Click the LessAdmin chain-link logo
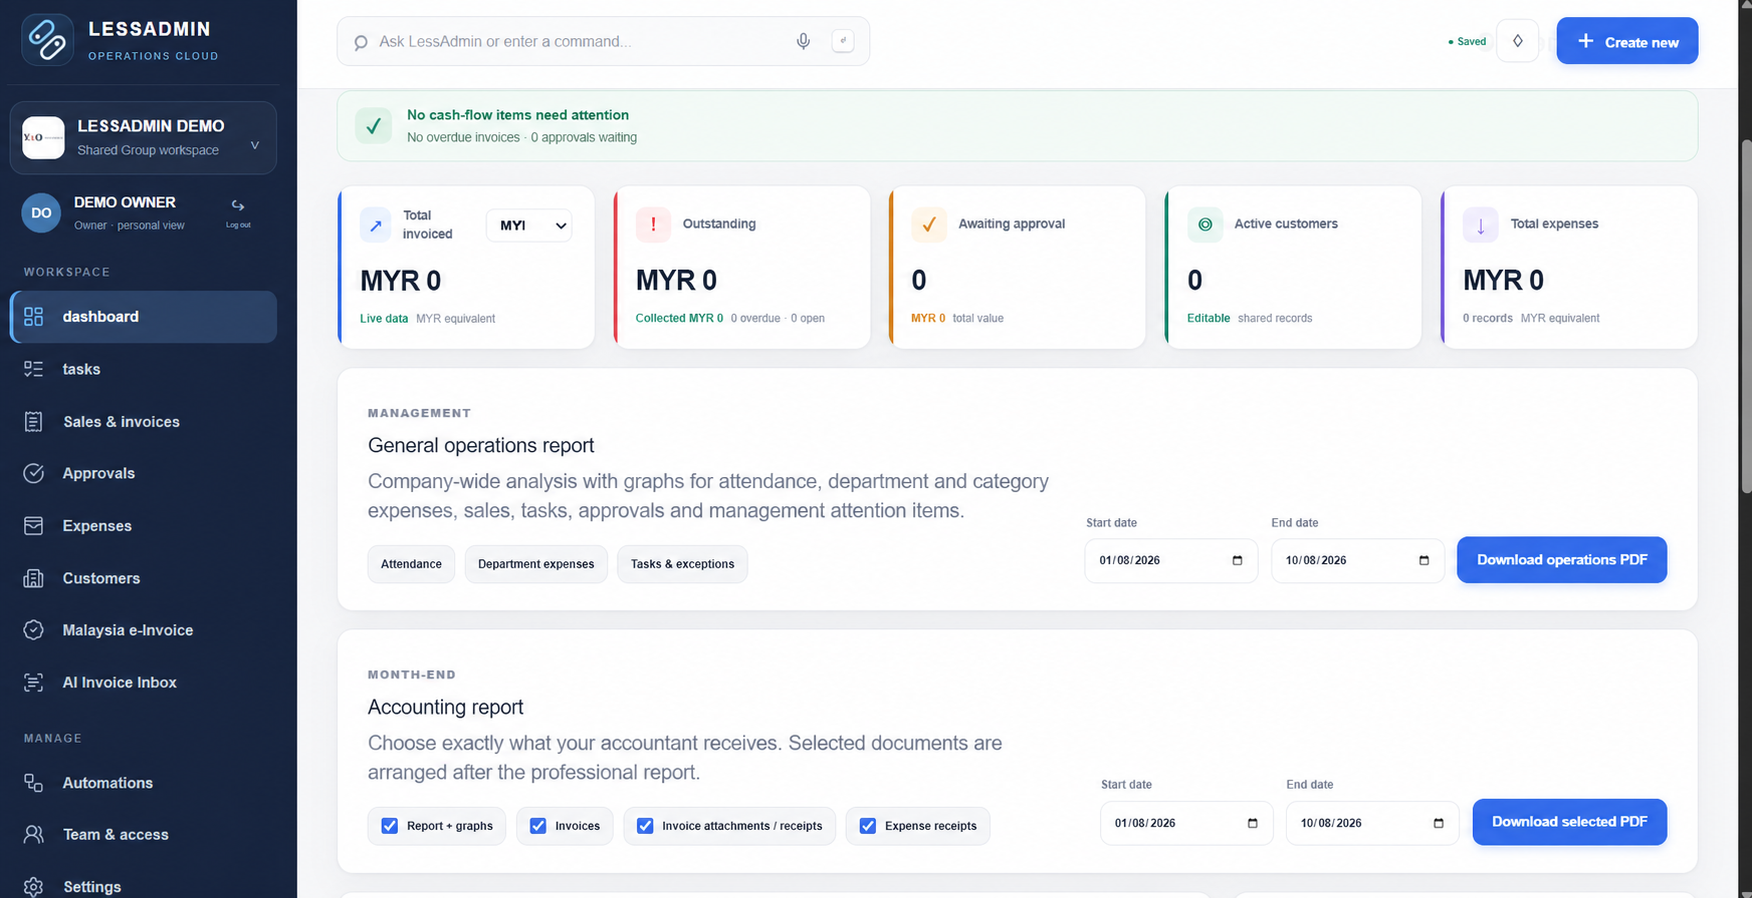This screenshot has height=898, width=1752. point(47,40)
